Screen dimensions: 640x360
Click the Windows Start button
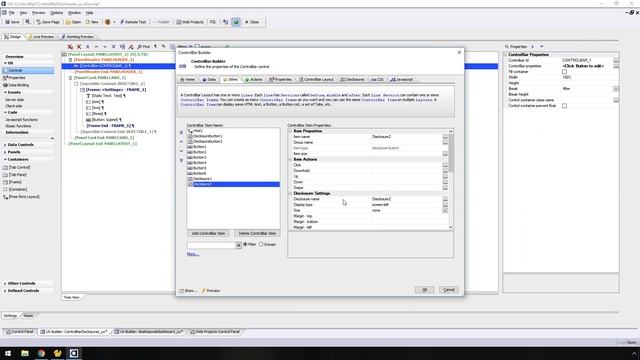click(8, 353)
